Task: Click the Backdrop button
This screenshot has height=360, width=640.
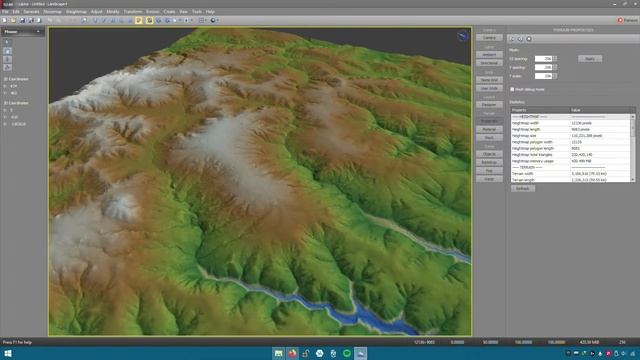Action: point(489,162)
